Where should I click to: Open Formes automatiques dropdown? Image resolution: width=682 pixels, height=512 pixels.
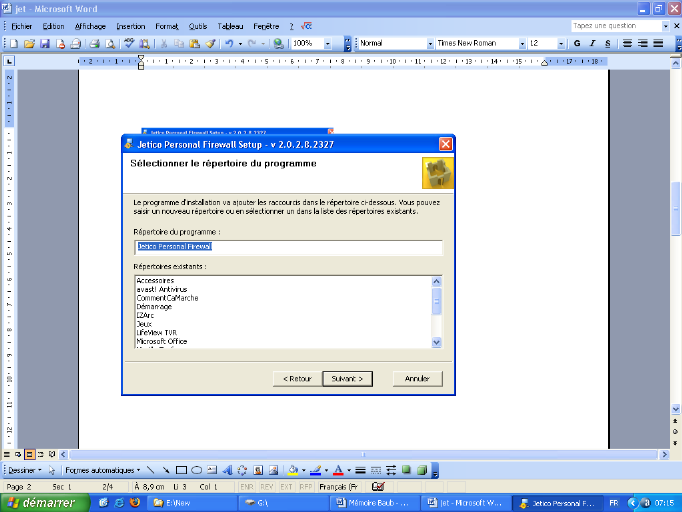click(103, 470)
